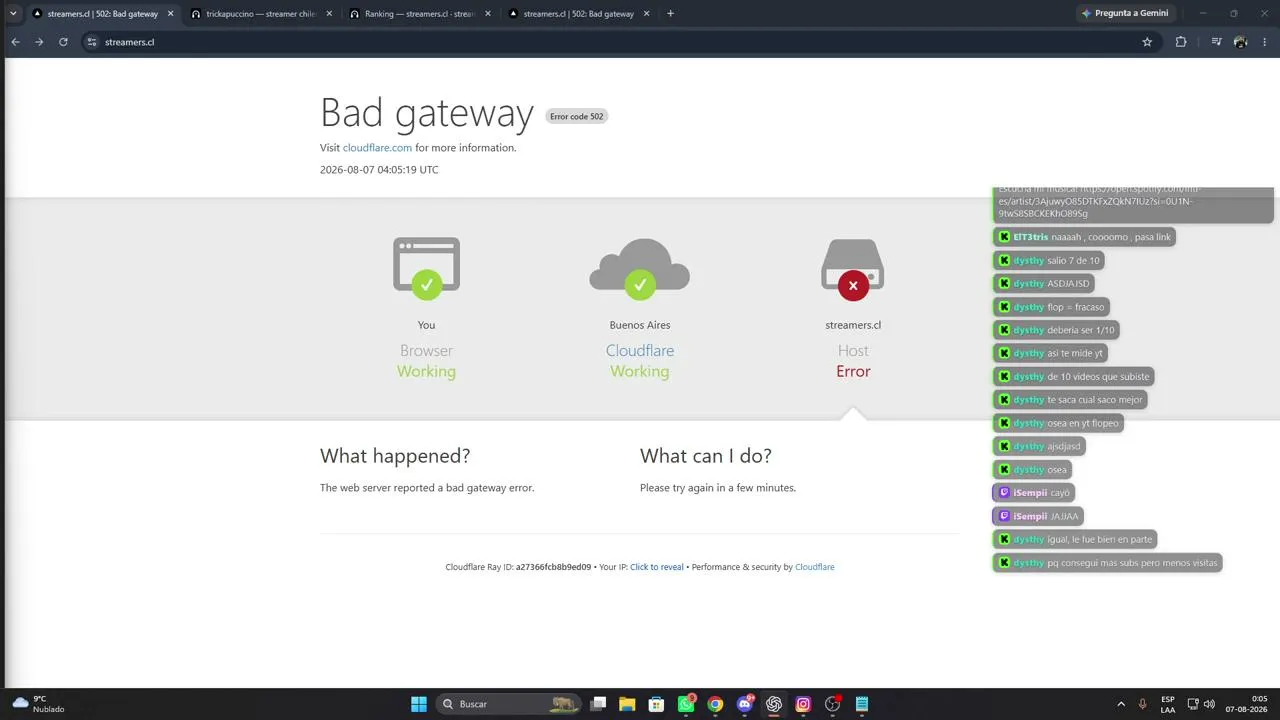
Task: Open the media controls icon in toolbar
Action: point(1216,42)
